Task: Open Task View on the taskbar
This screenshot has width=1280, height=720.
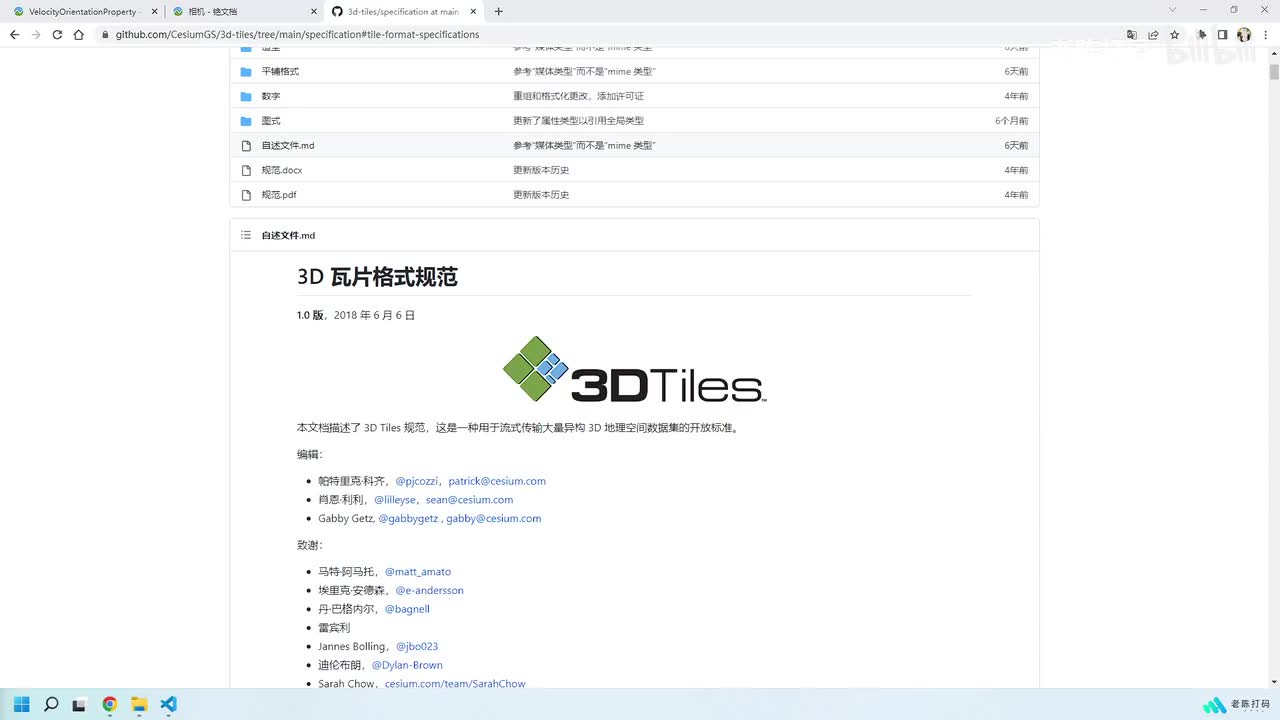Action: (x=80, y=704)
